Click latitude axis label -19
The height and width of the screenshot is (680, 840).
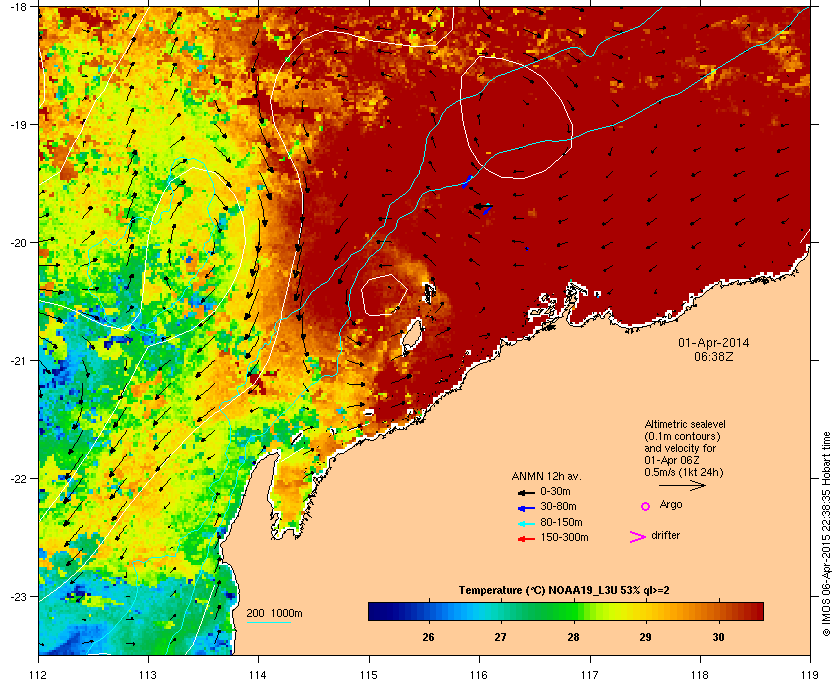click(18, 125)
